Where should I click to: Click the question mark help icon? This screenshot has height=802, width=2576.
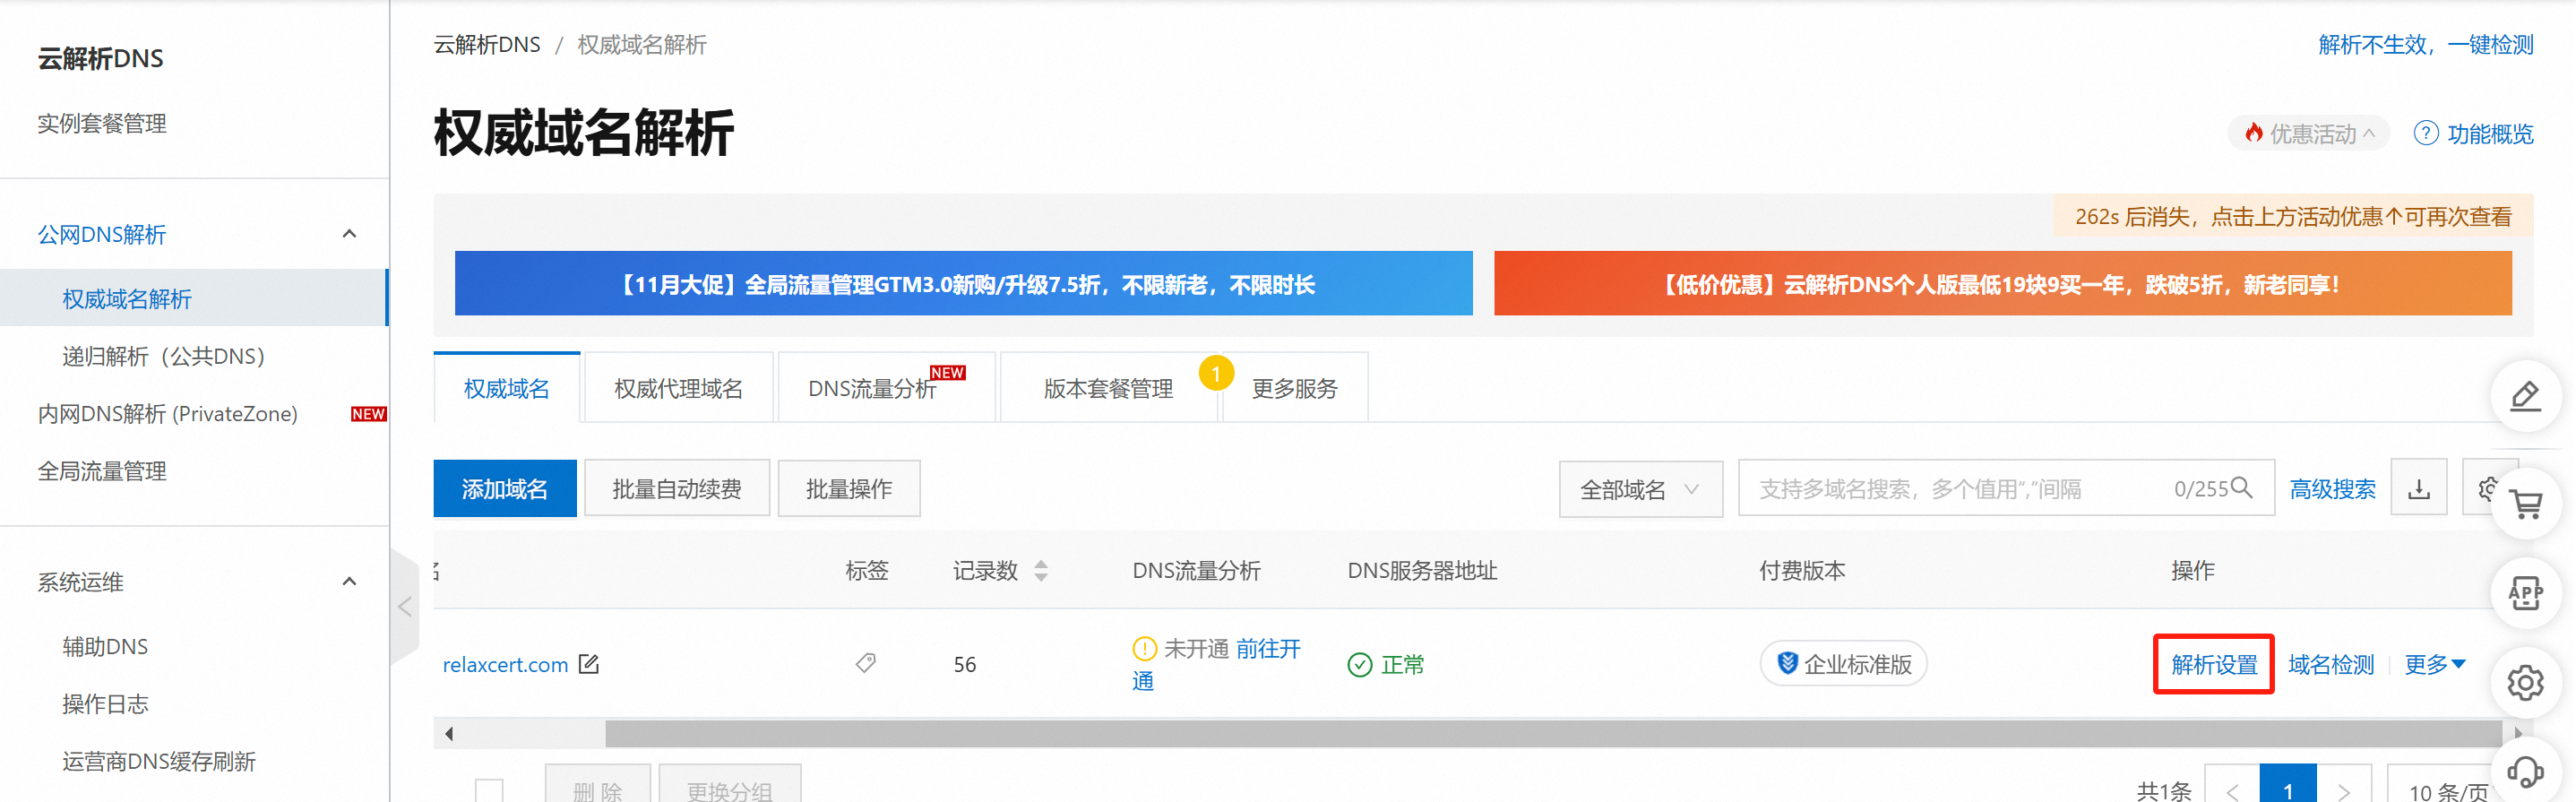[2425, 133]
